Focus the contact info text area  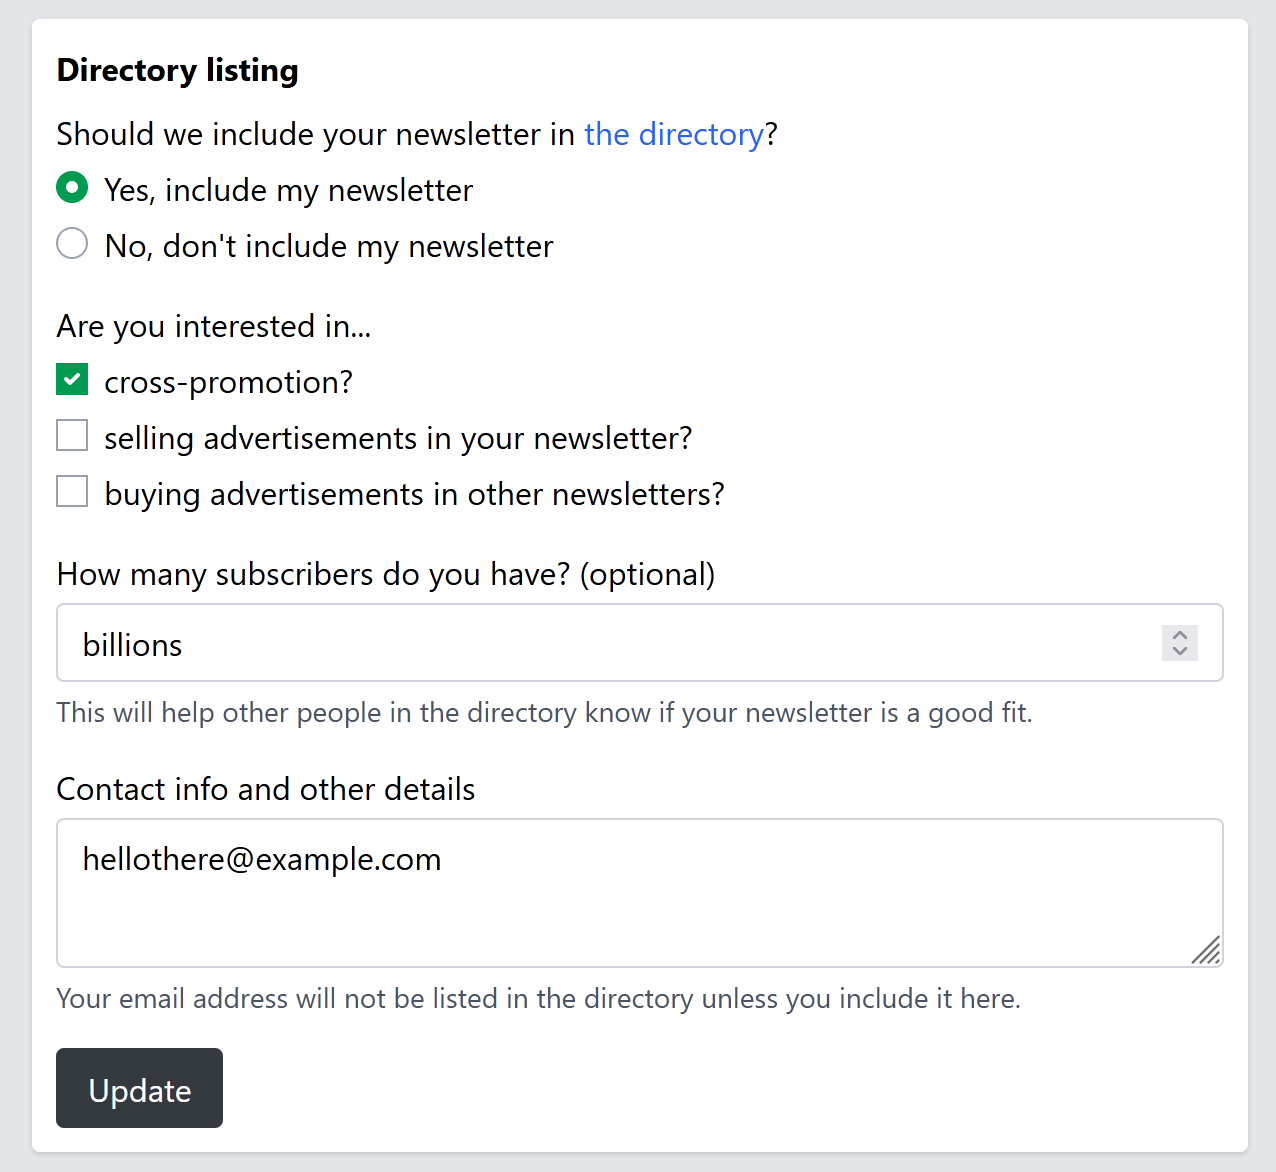(640, 893)
